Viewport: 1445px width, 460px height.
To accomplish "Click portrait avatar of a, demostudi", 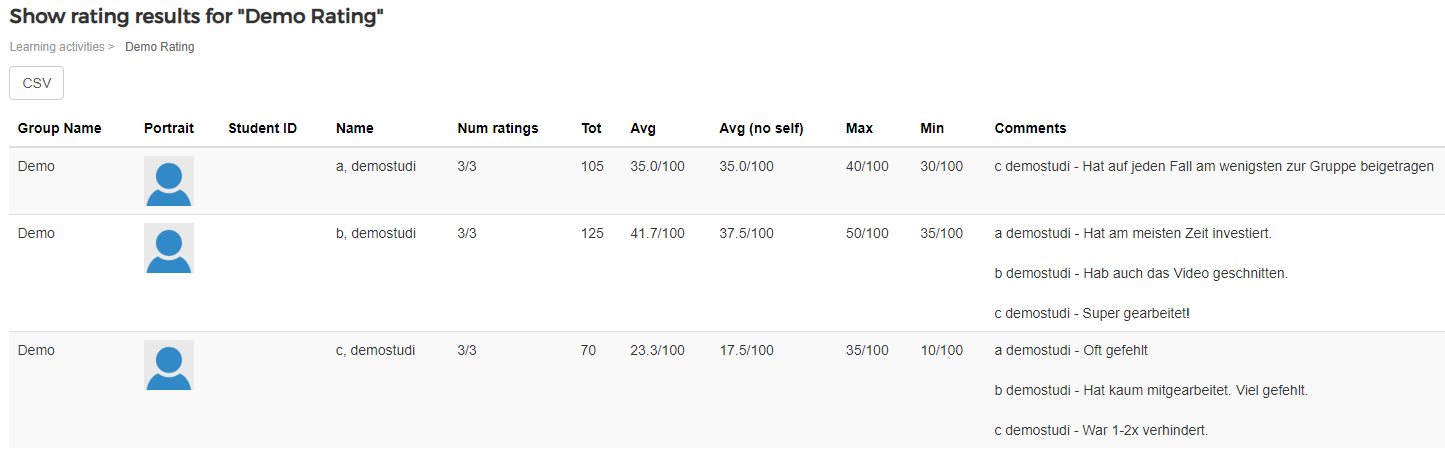I will 169,181.
